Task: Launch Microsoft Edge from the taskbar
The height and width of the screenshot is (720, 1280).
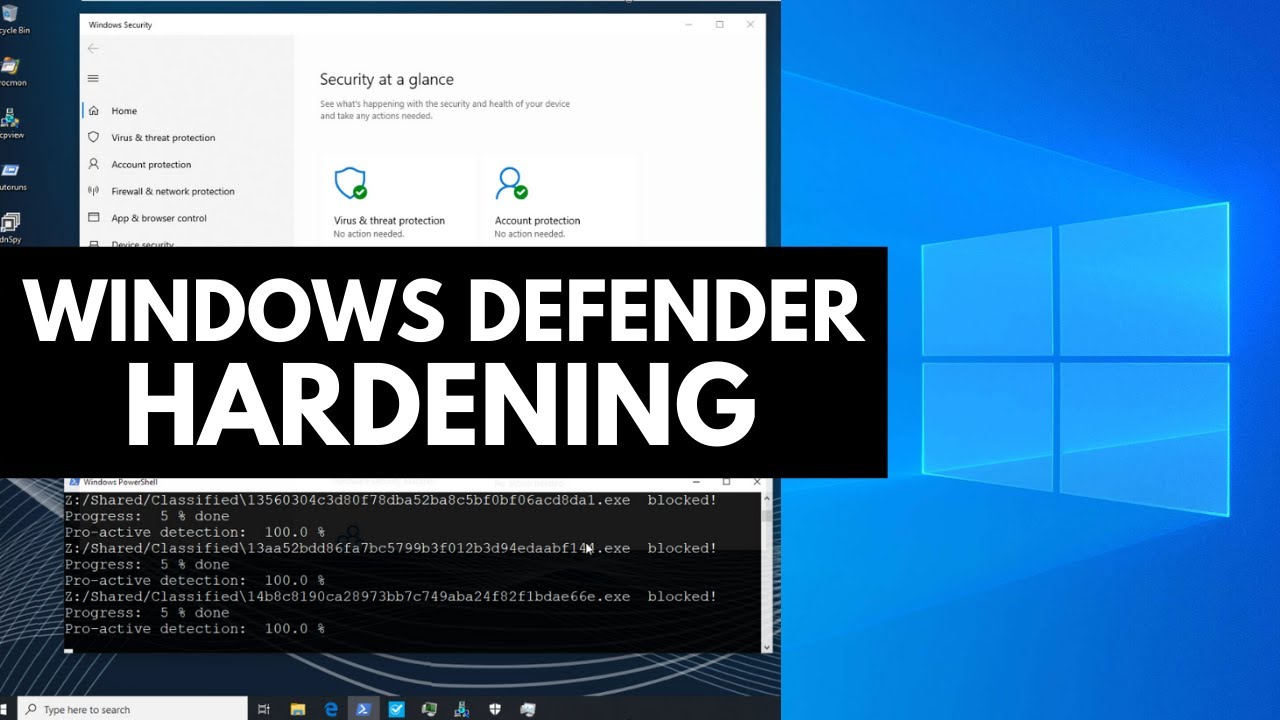Action: tap(331, 709)
